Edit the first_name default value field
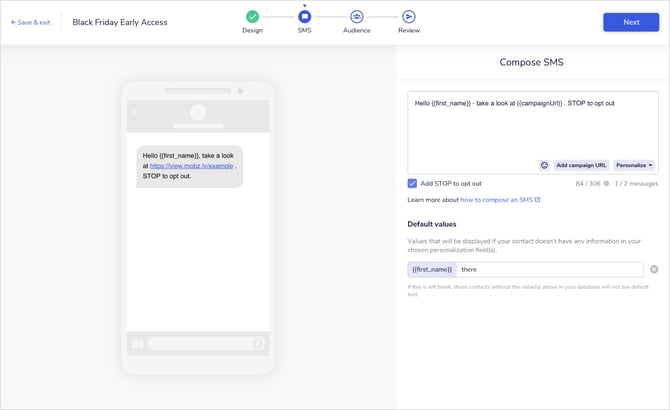 coord(550,269)
